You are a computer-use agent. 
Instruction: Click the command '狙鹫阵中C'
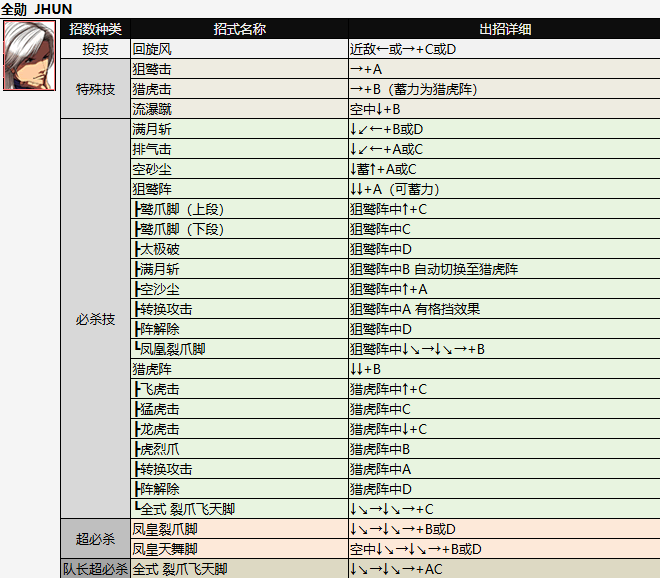[380, 229]
